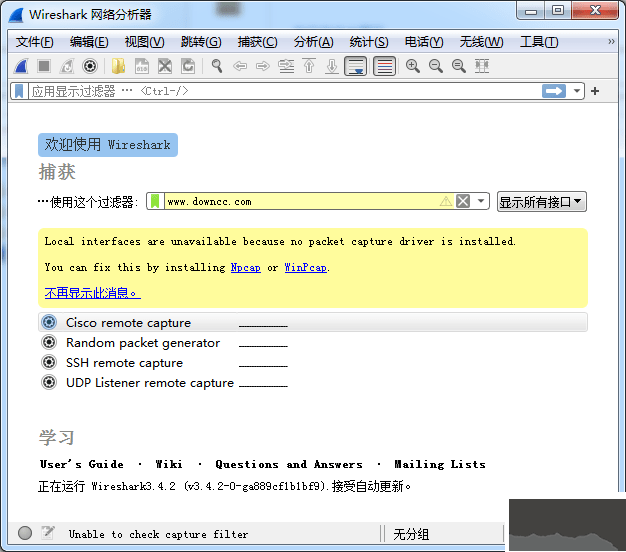Click capture filter warning triangle icon
The height and width of the screenshot is (552, 626).
pos(446,201)
